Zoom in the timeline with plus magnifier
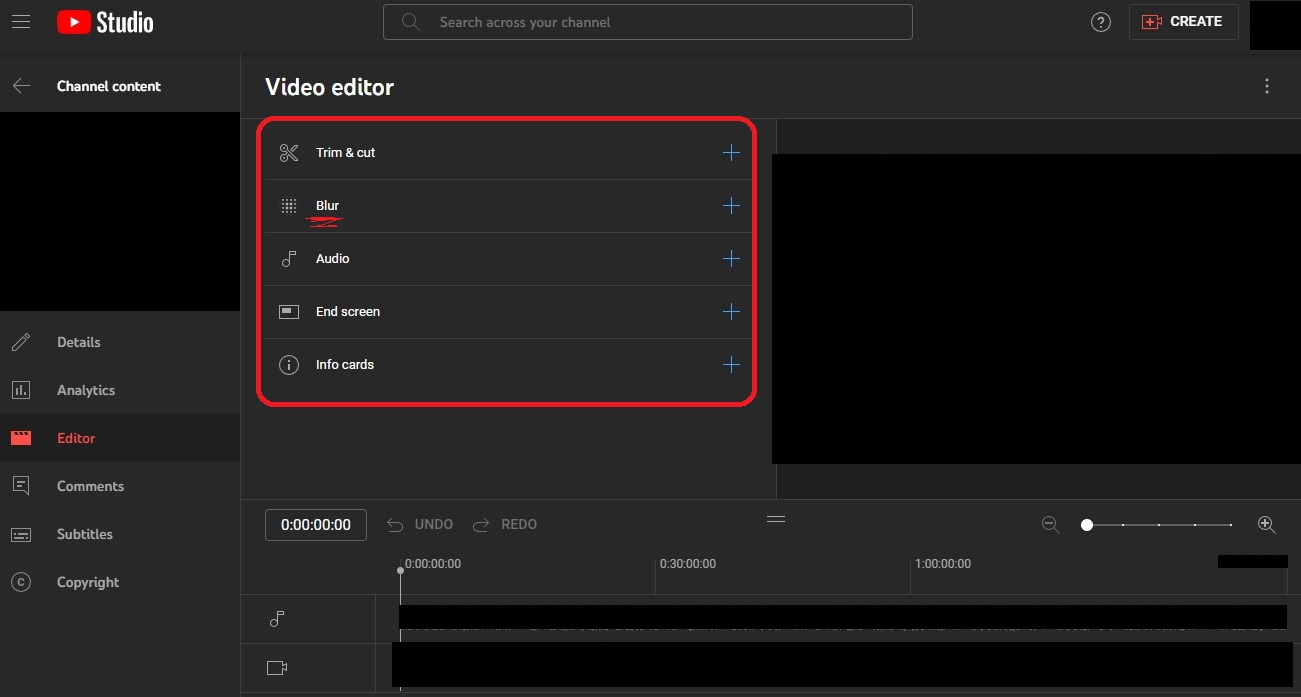The width and height of the screenshot is (1301, 697). tap(1266, 524)
